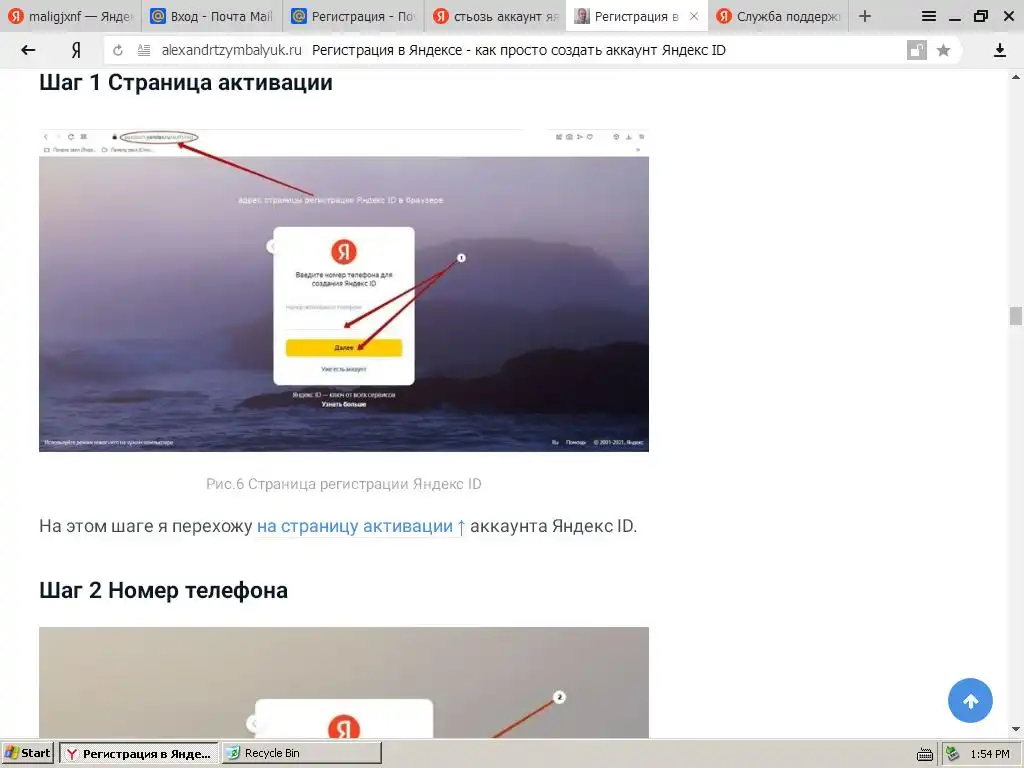Click the network tray icon beside the clock
Image resolution: width=1024 pixels, height=768 pixels.
click(953, 754)
